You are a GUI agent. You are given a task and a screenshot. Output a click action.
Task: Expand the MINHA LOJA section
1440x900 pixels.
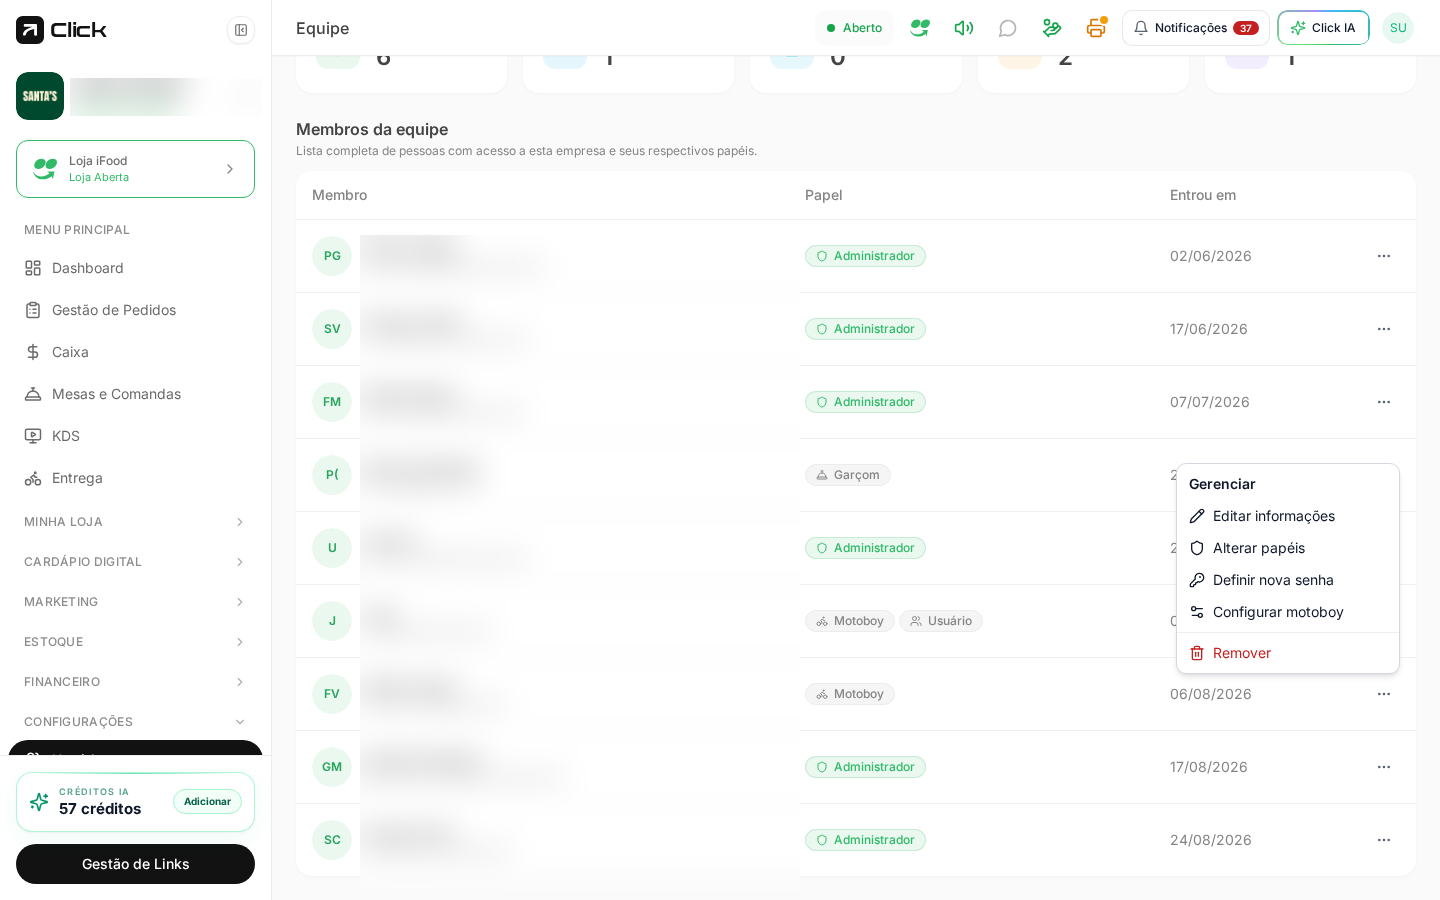click(135, 522)
